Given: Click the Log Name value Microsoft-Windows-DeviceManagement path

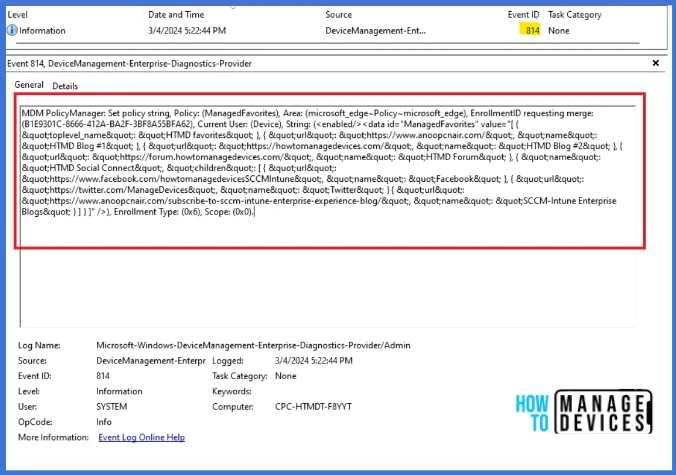Looking at the screenshot, I should (x=253, y=345).
